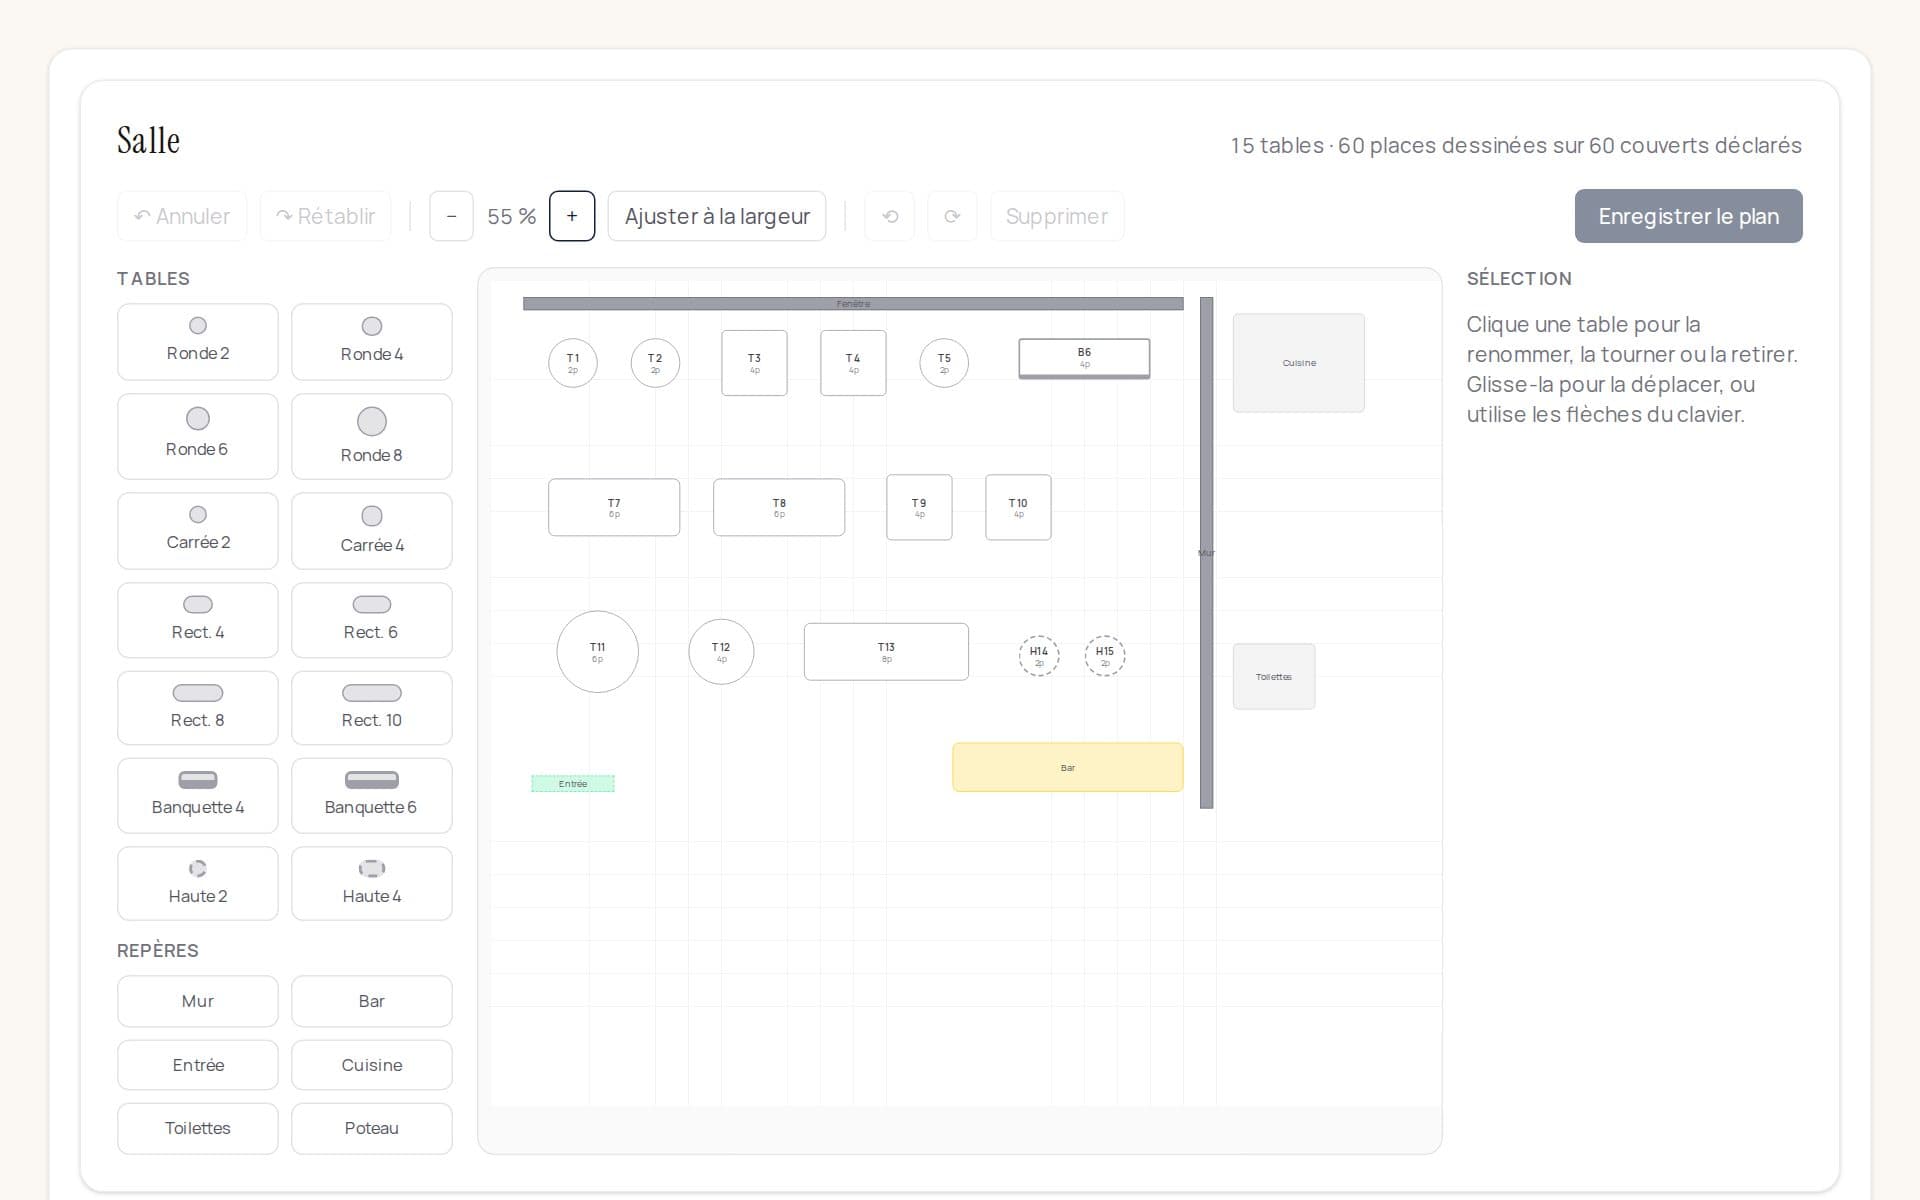Add a Bar landmark
Screen dimensions: 1920x1200
[372, 1001]
